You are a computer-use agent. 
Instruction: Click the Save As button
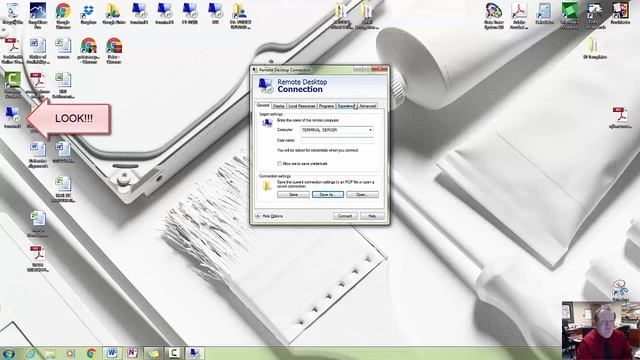[328, 195]
